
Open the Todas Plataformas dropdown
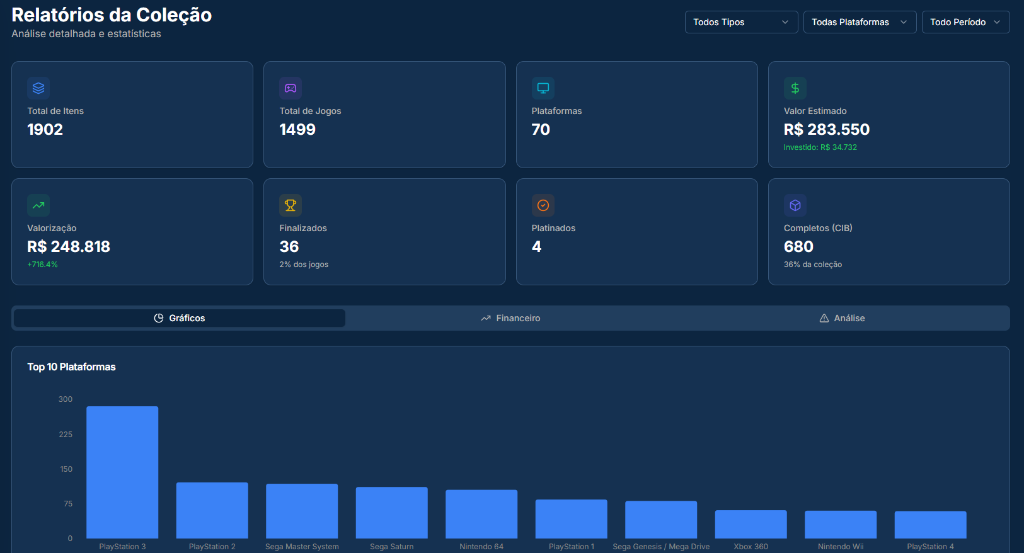[x=859, y=22]
